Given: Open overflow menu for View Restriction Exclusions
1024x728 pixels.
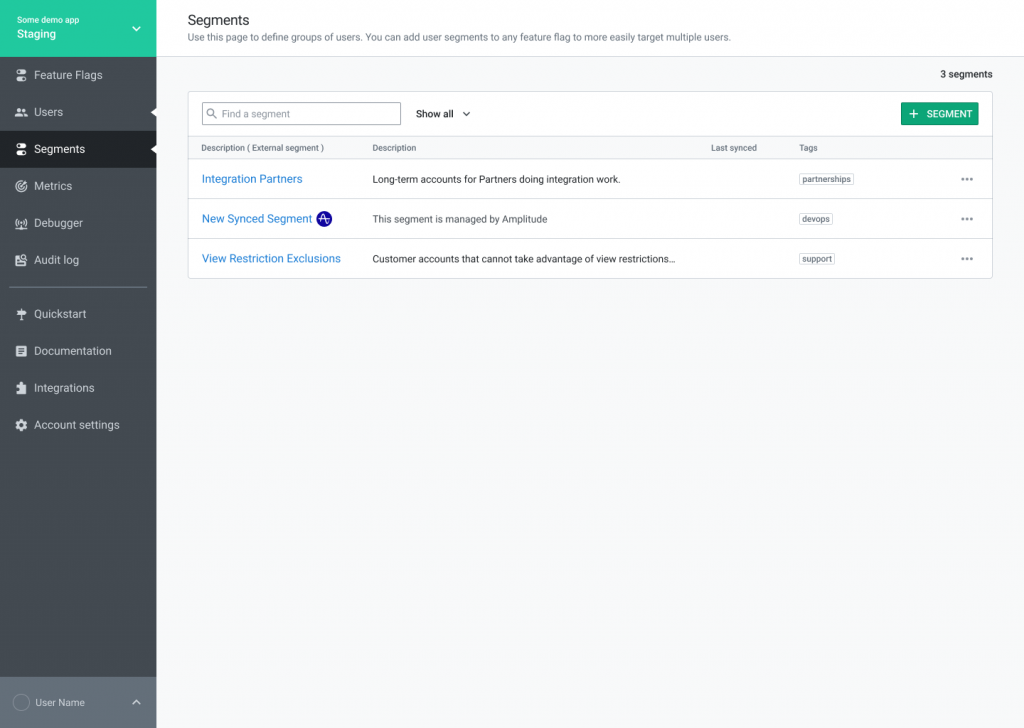Looking at the screenshot, I should pyautogui.click(x=967, y=258).
